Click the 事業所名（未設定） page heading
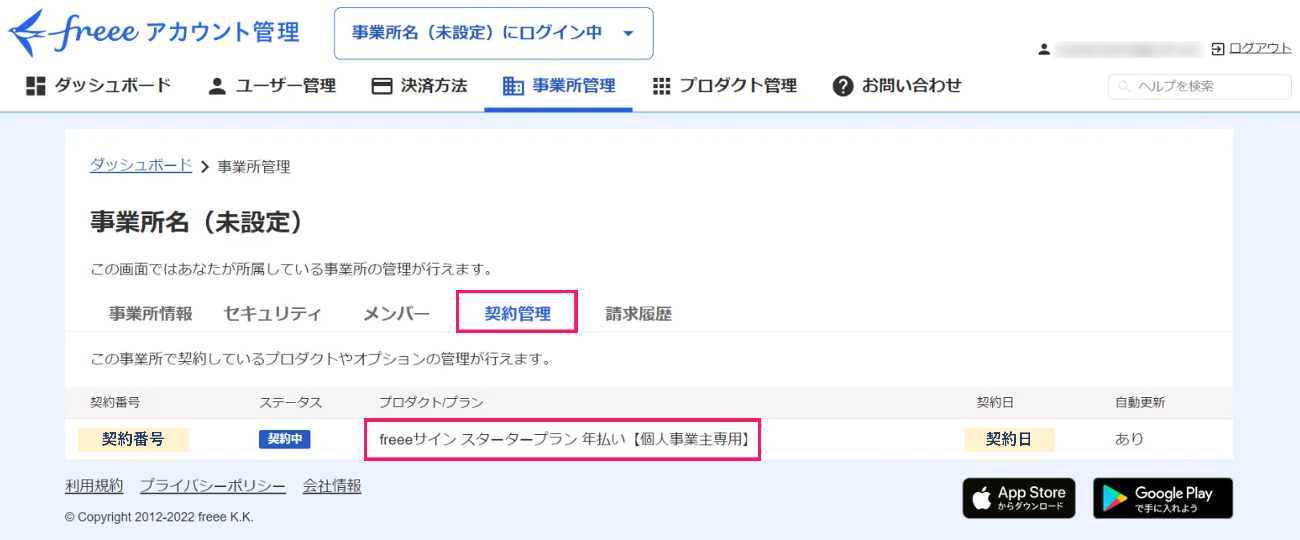 197,222
